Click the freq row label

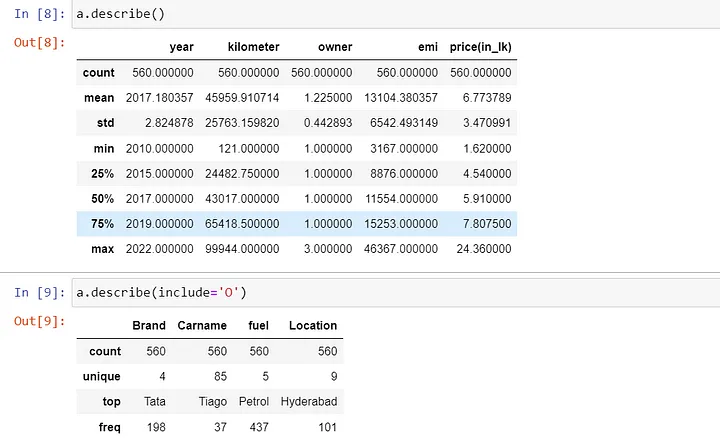tap(109, 428)
